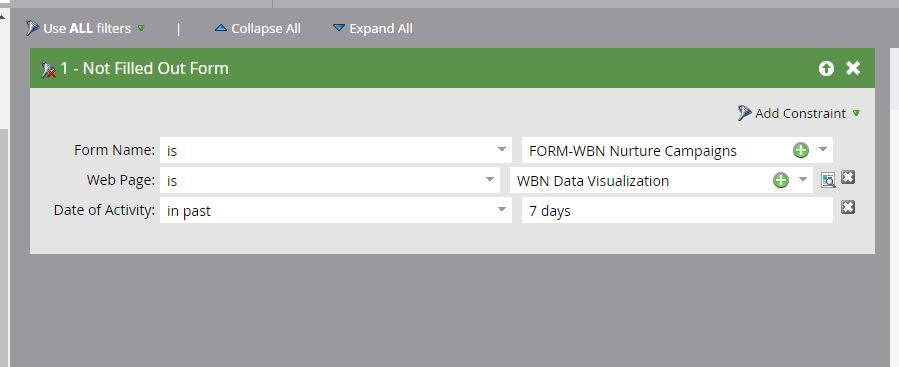Click the Expand All link
The height and width of the screenshot is (367, 899).
click(381, 29)
